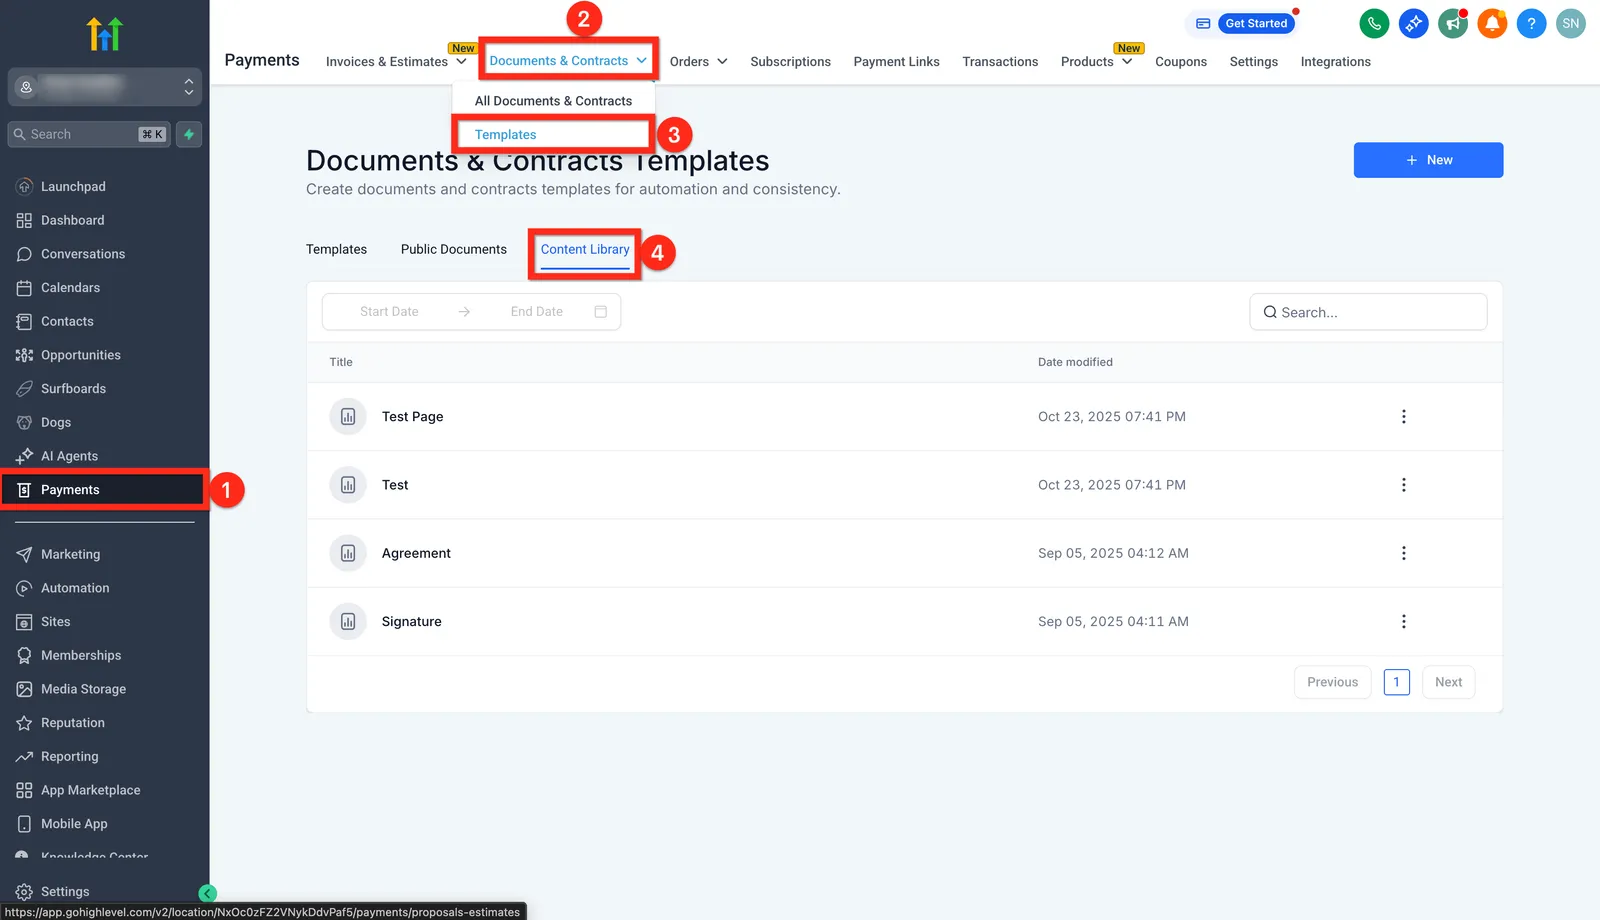Viewport: 1600px width, 920px height.
Task: Open Marketing in the sidebar
Action: click(70, 554)
